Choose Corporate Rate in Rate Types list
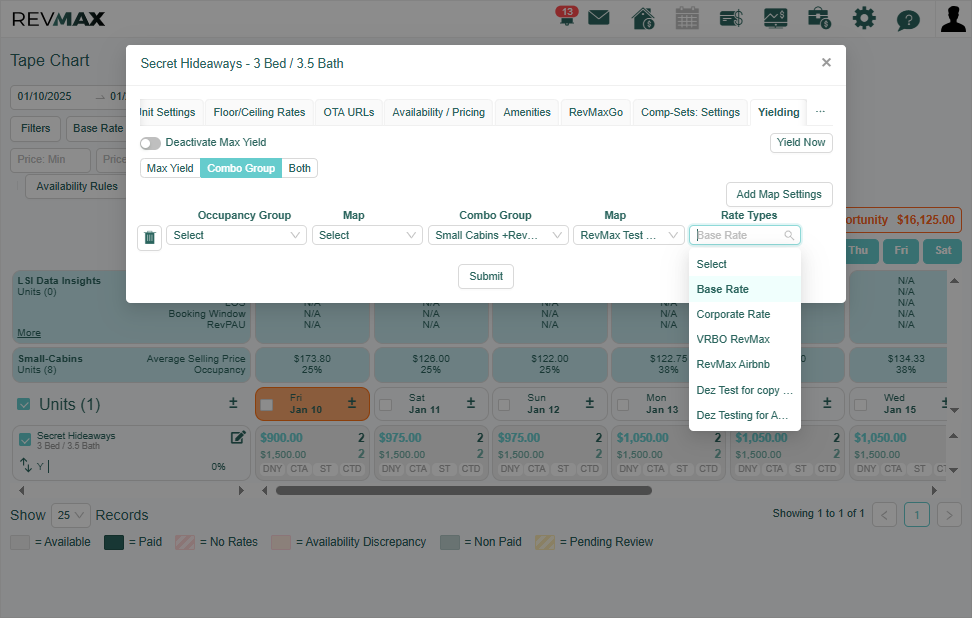The image size is (972, 618). pos(744,314)
